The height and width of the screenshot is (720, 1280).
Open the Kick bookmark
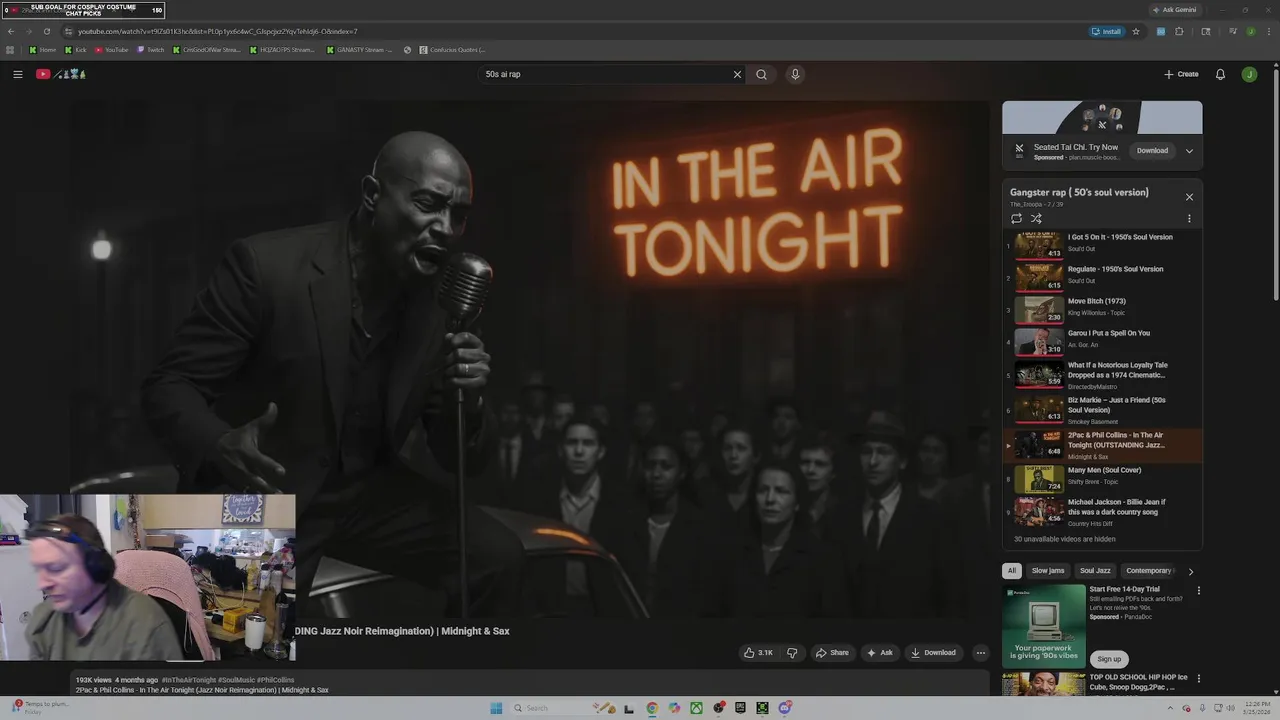pos(76,49)
